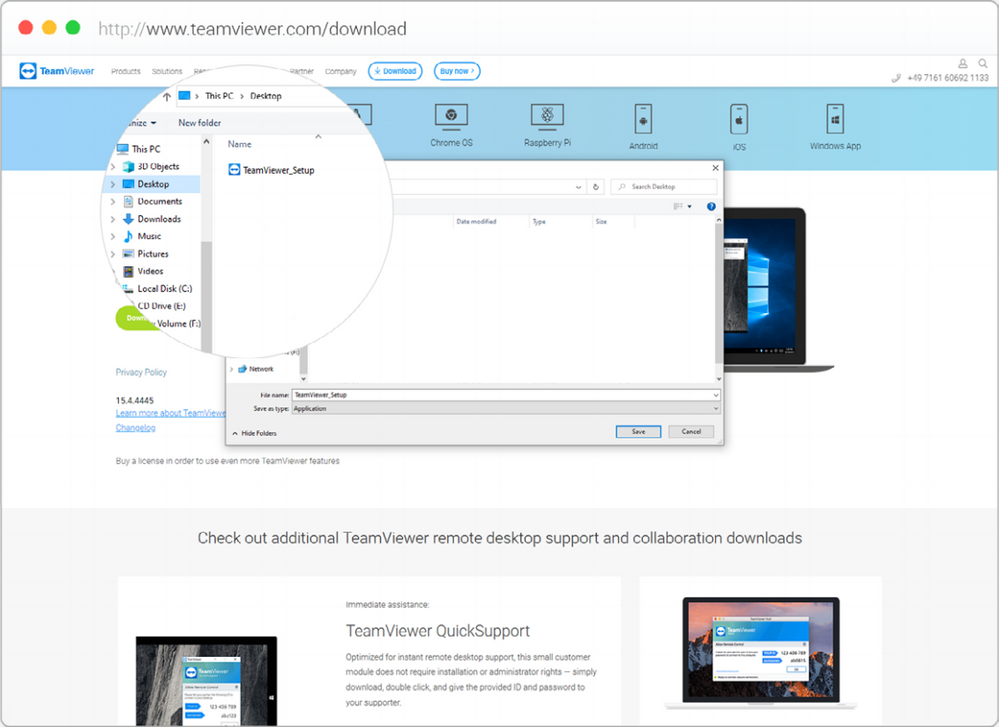Click the Desktop breadcrumb segment

click(266, 96)
